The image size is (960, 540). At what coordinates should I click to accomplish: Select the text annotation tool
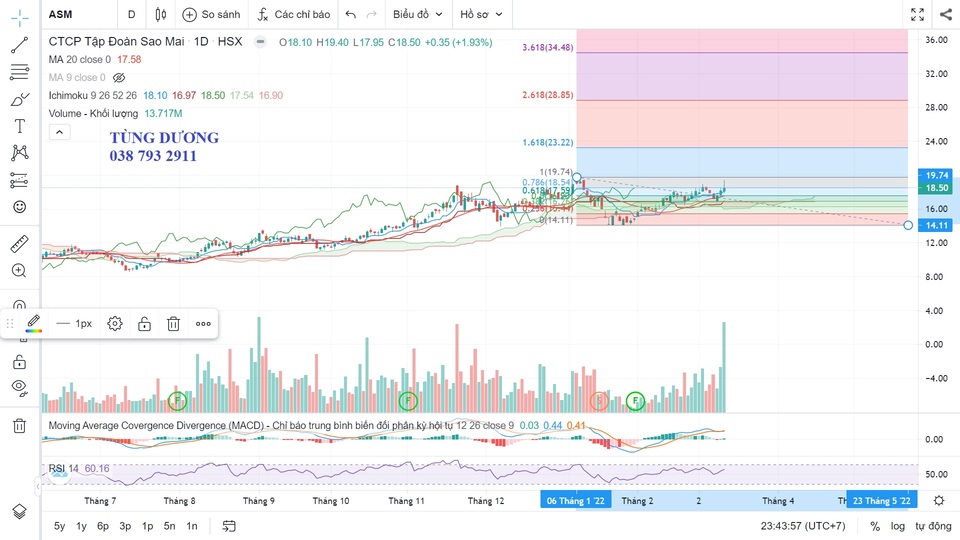tap(19, 126)
